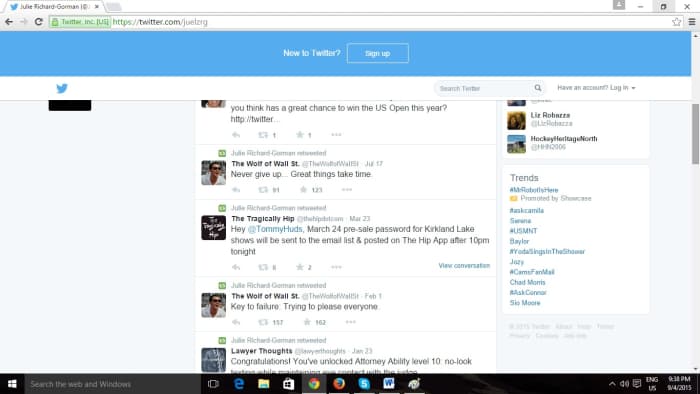Open the Chrome menu
This screenshot has height=394, width=700.
(692, 21)
